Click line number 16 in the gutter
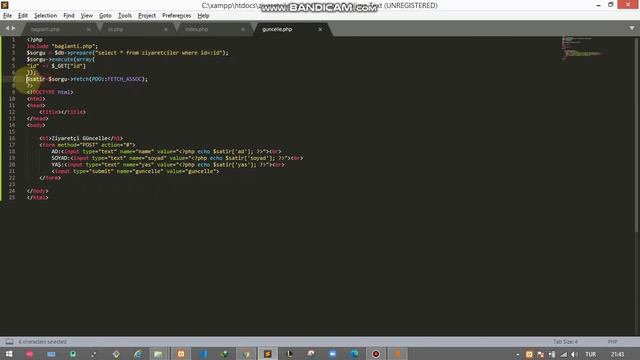Viewport: 640px width, 360px height. pyautogui.click(x=12, y=138)
